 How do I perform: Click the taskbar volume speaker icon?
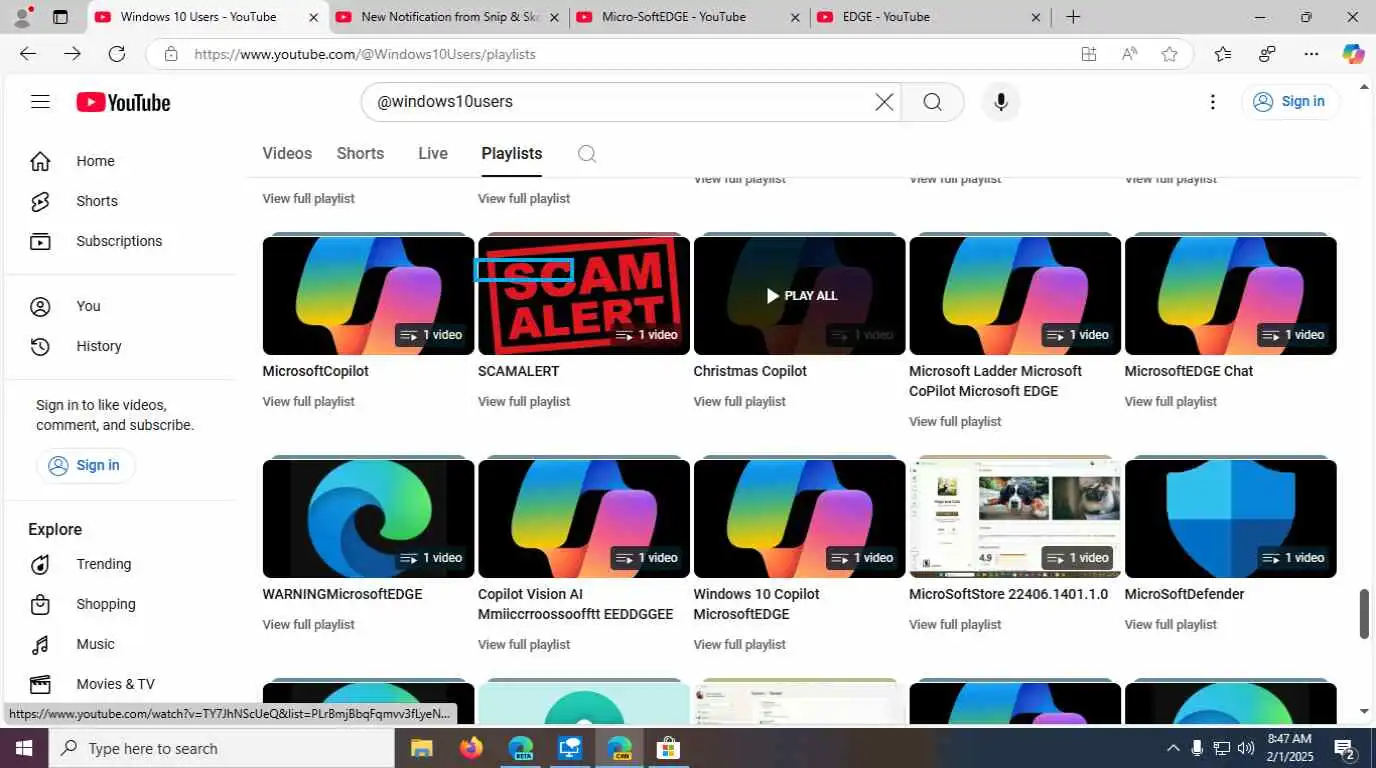click(x=1246, y=748)
